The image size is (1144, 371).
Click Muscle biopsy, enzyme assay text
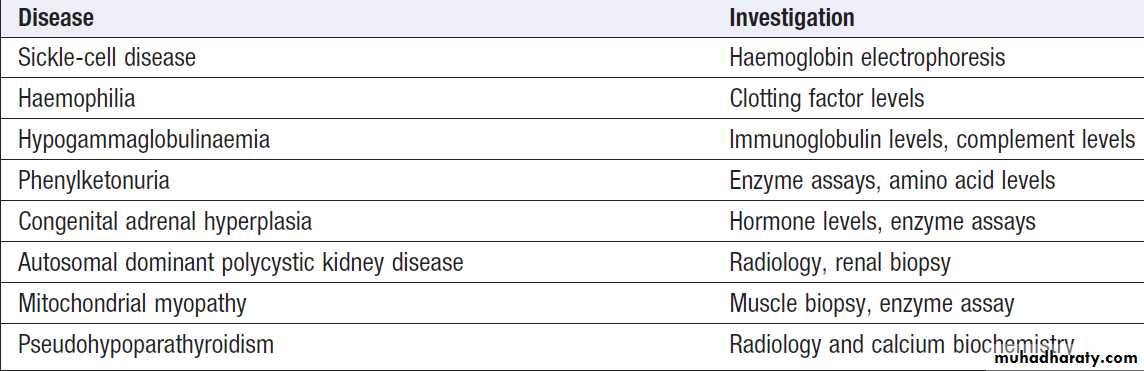tap(872, 302)
